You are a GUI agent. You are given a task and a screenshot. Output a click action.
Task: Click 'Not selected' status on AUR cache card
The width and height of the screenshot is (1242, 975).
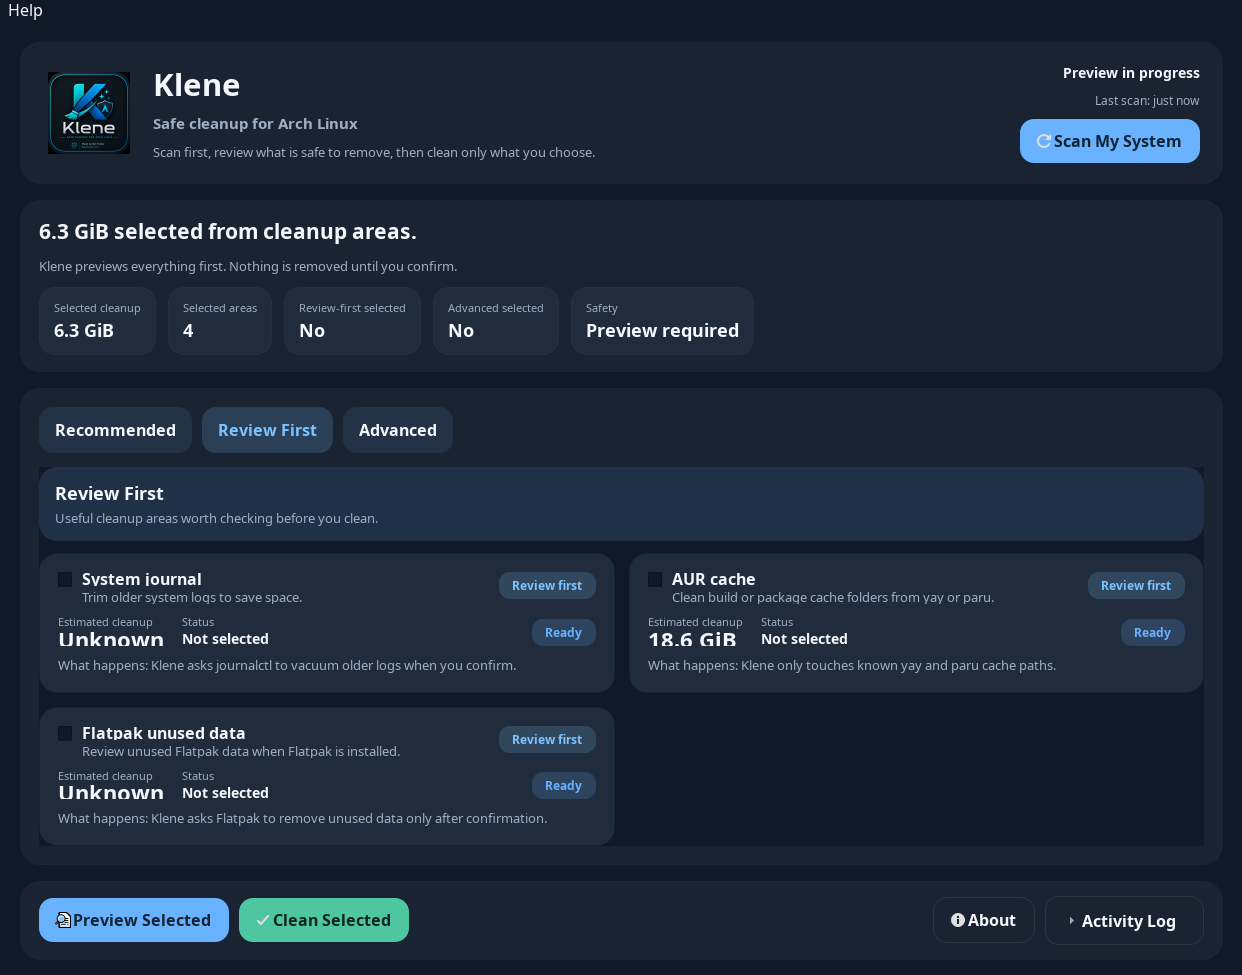pos(804,639)
